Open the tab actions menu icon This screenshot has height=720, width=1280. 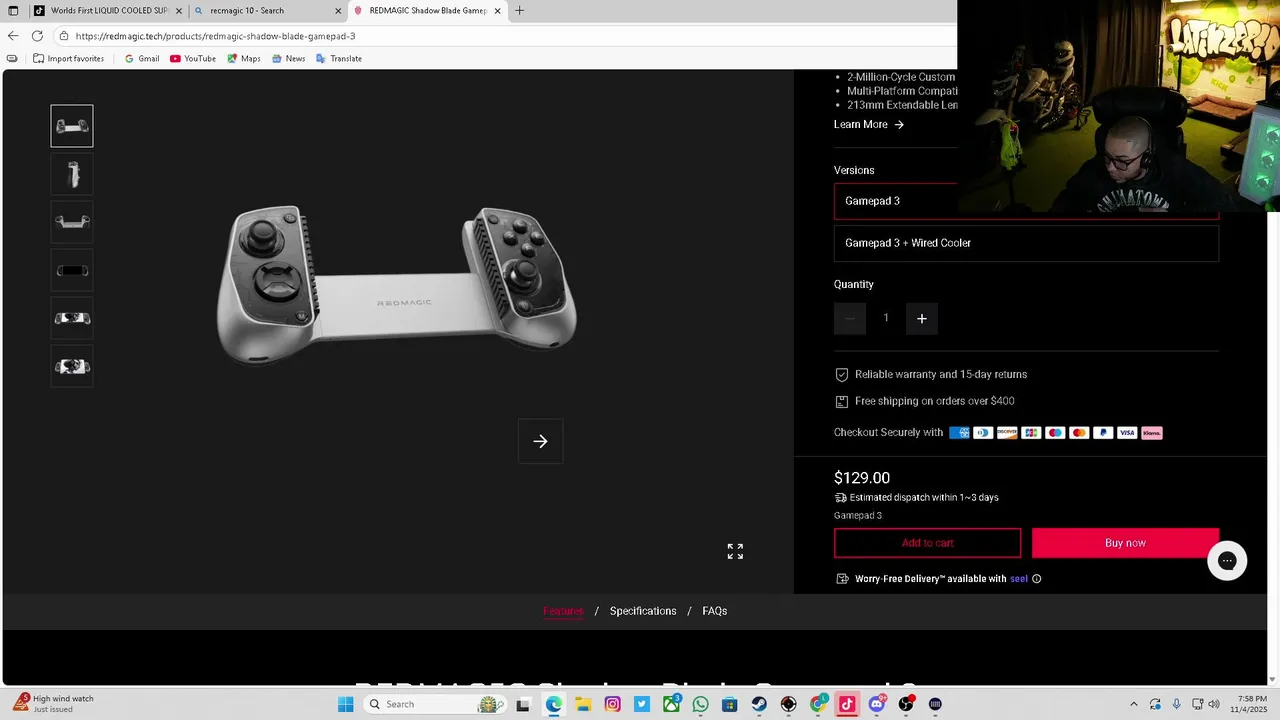pyautogui.click(x=13, y=11)
